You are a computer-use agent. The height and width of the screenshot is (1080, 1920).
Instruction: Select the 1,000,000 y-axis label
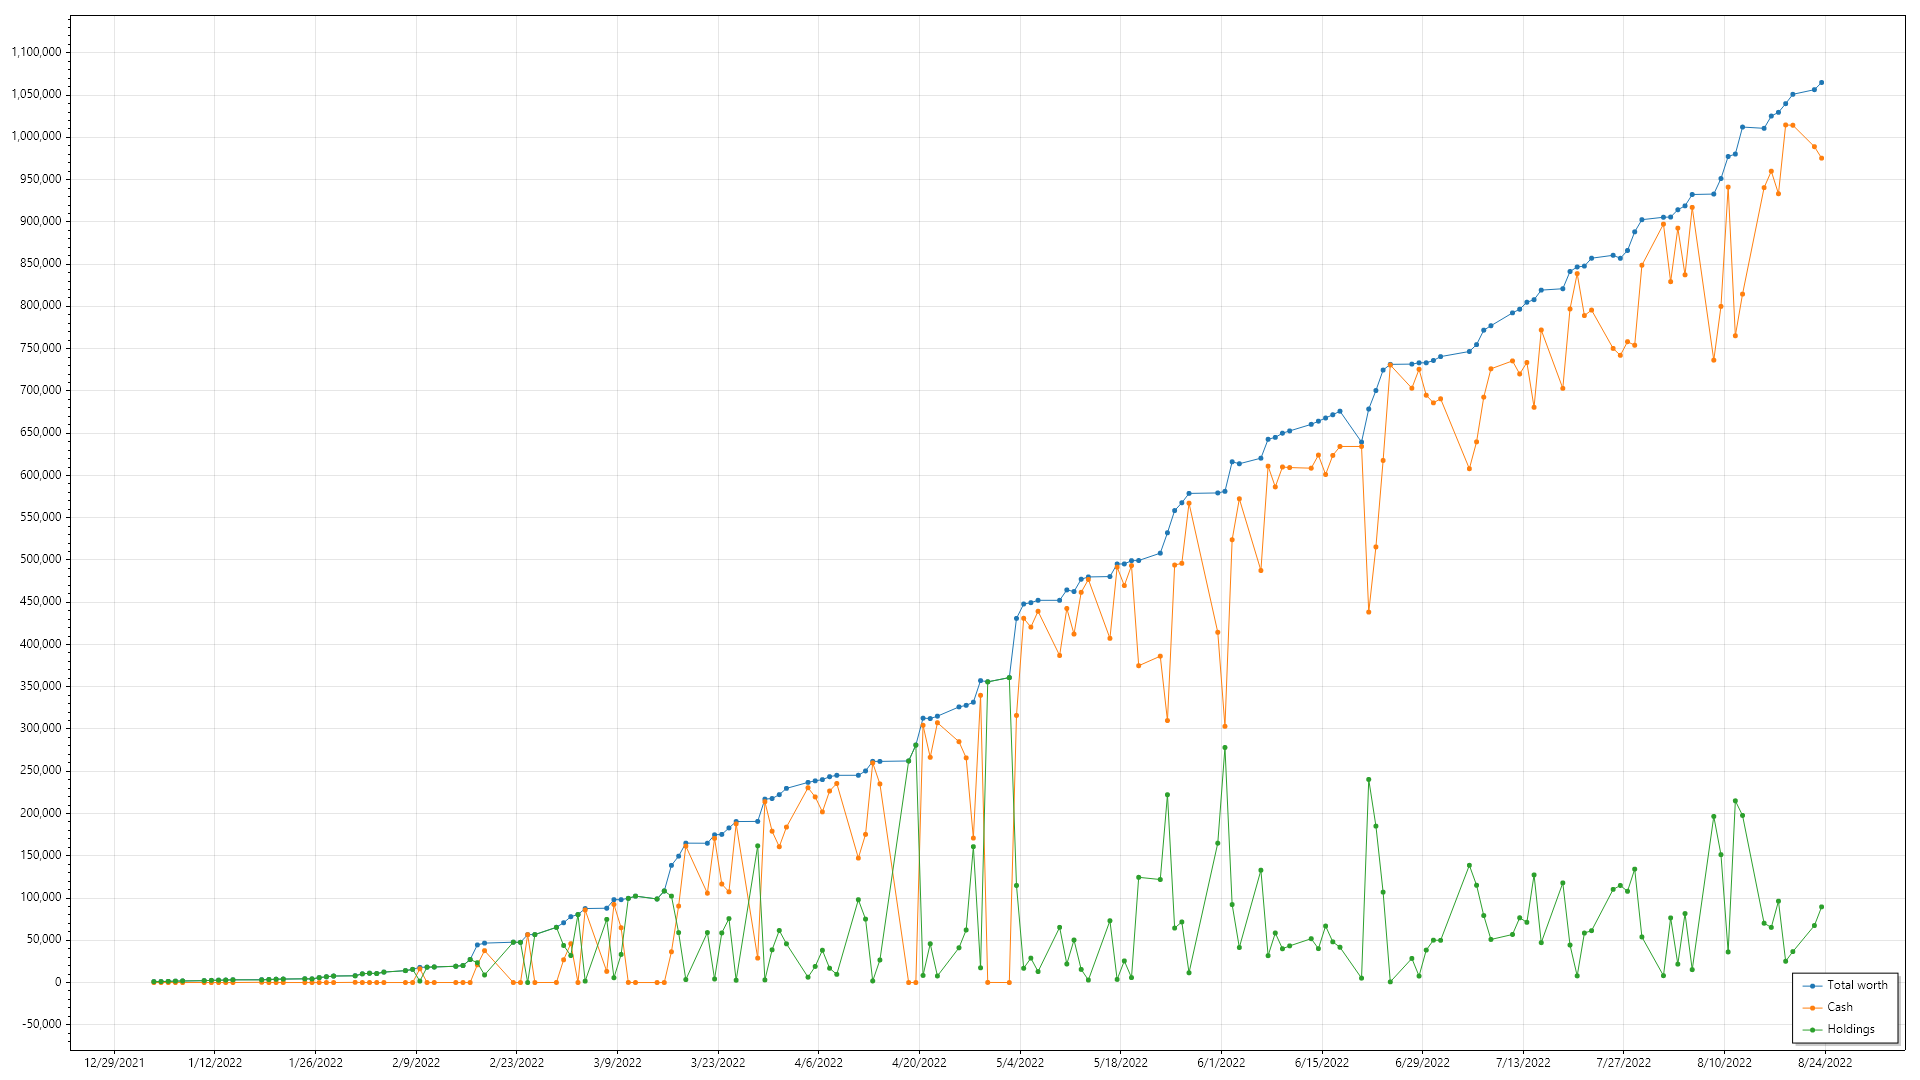[36, 136]
